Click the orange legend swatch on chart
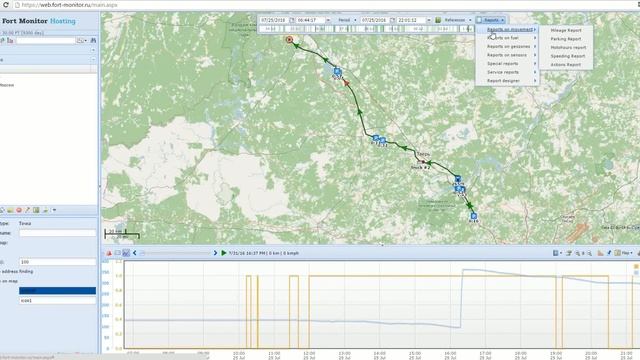The height and width of the screenshot is (360, 640). point(636,266)
